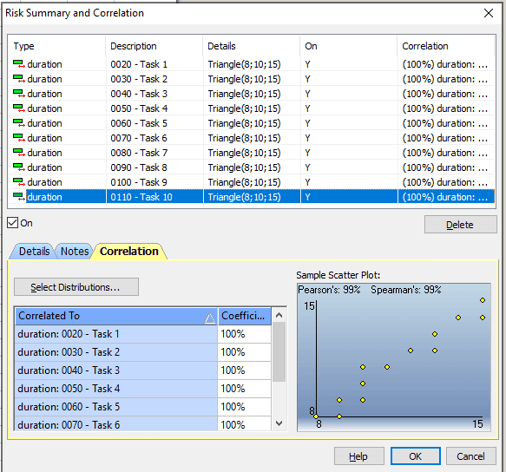Confirm the dialog with OK
Screen dimensions: 506x472
(415, 456)
